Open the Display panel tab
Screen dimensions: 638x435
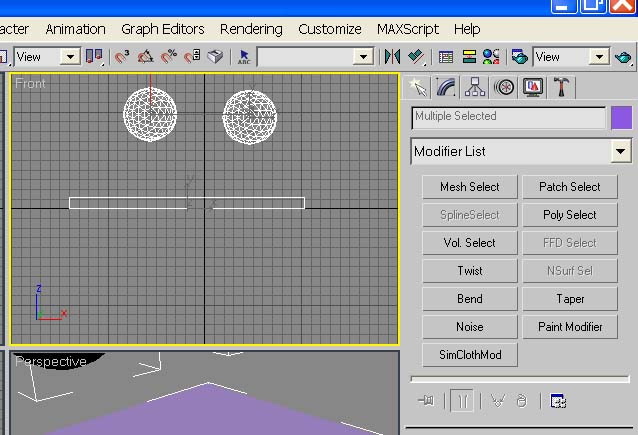[x=533, y=87]
